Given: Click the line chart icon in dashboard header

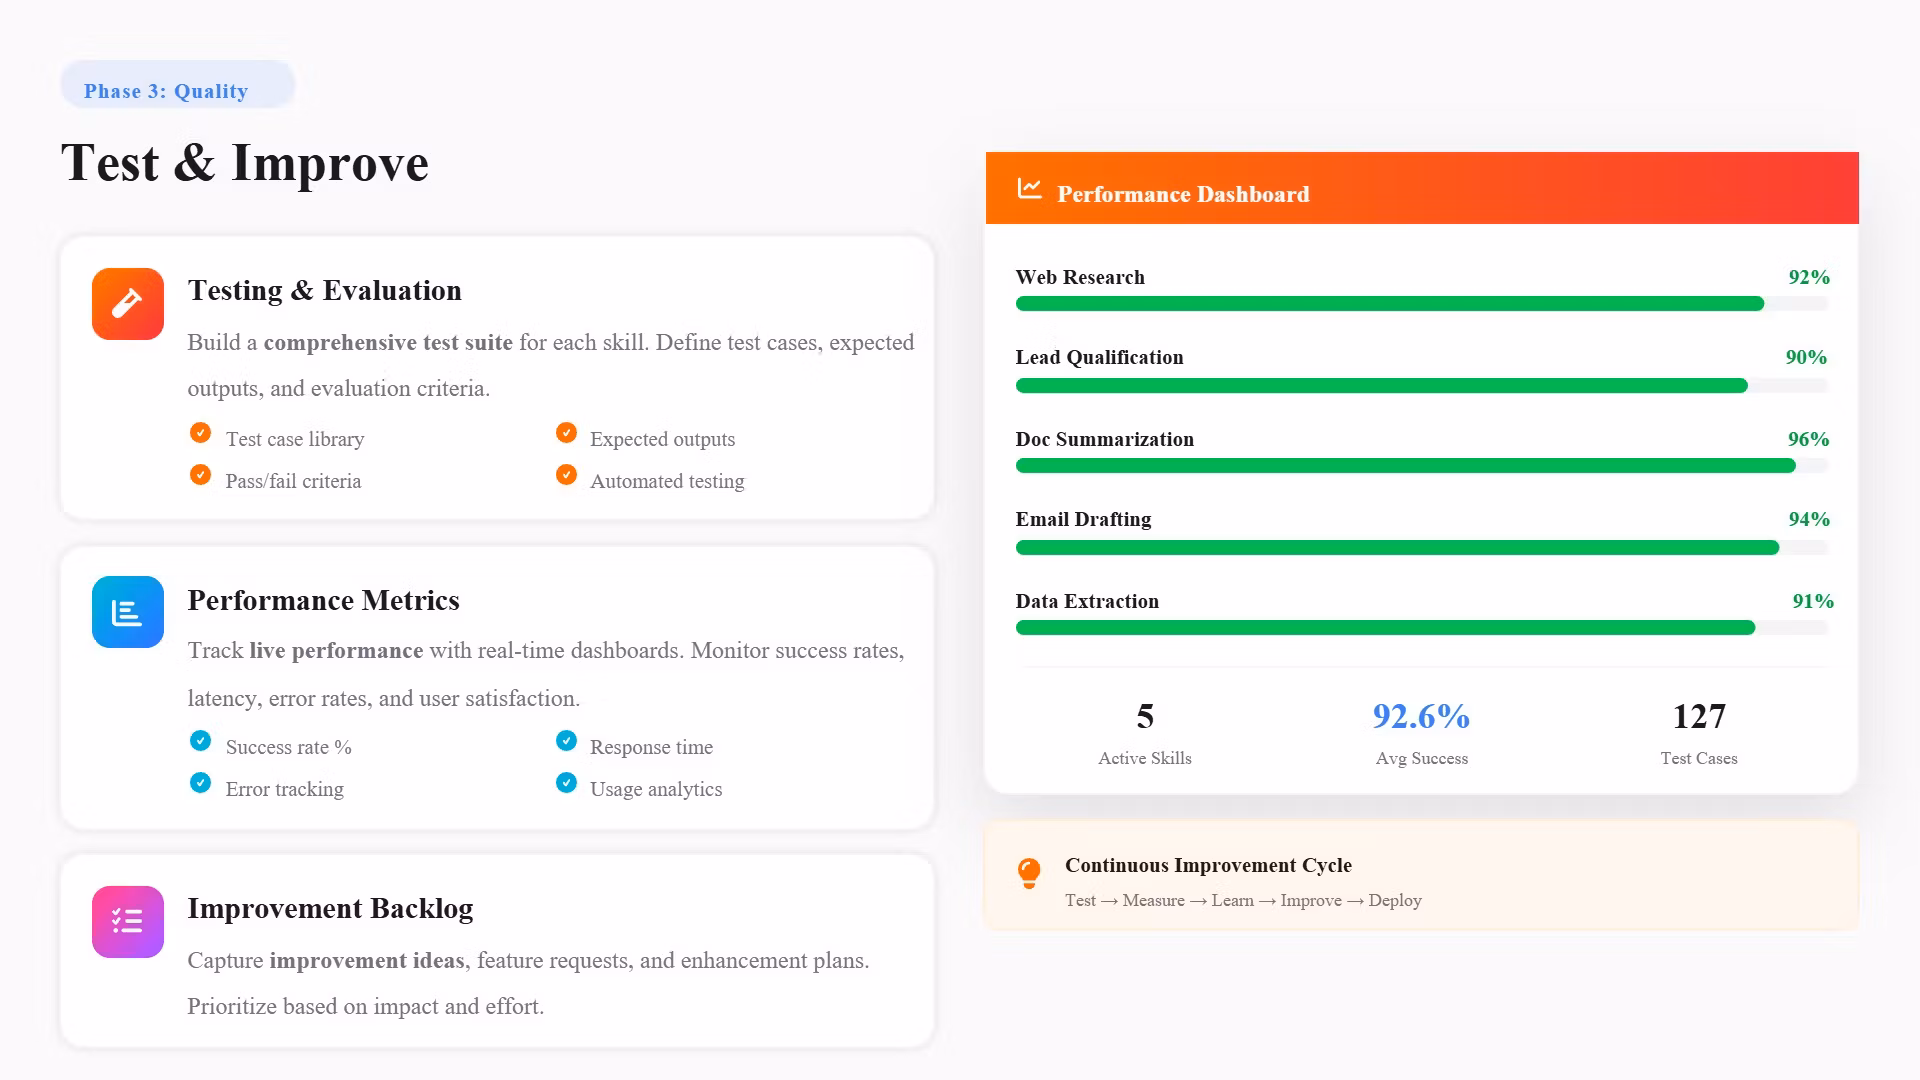Looking at the screenshot, I should (1030, 188).
